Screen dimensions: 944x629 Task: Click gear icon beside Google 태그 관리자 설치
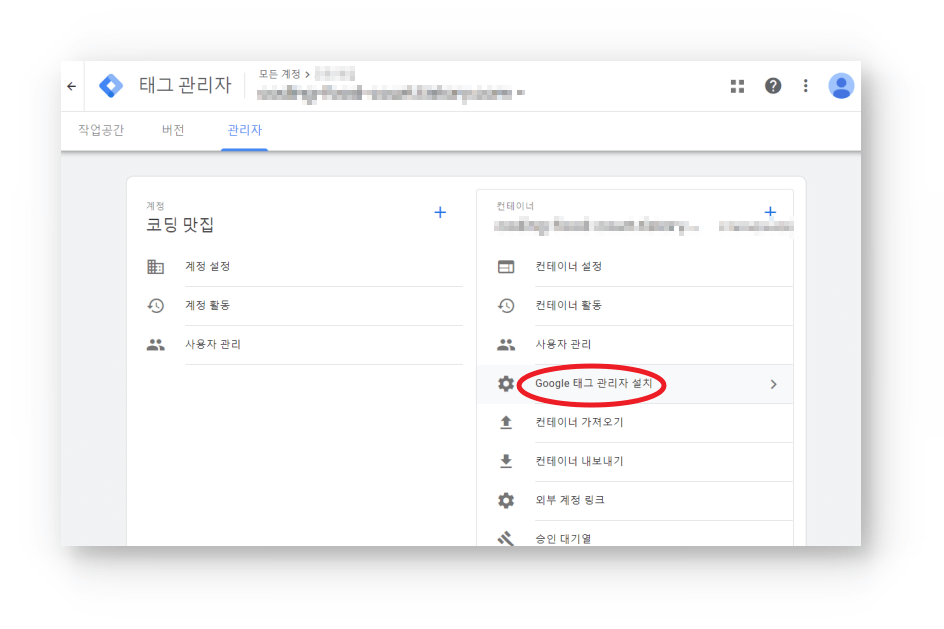506,383
